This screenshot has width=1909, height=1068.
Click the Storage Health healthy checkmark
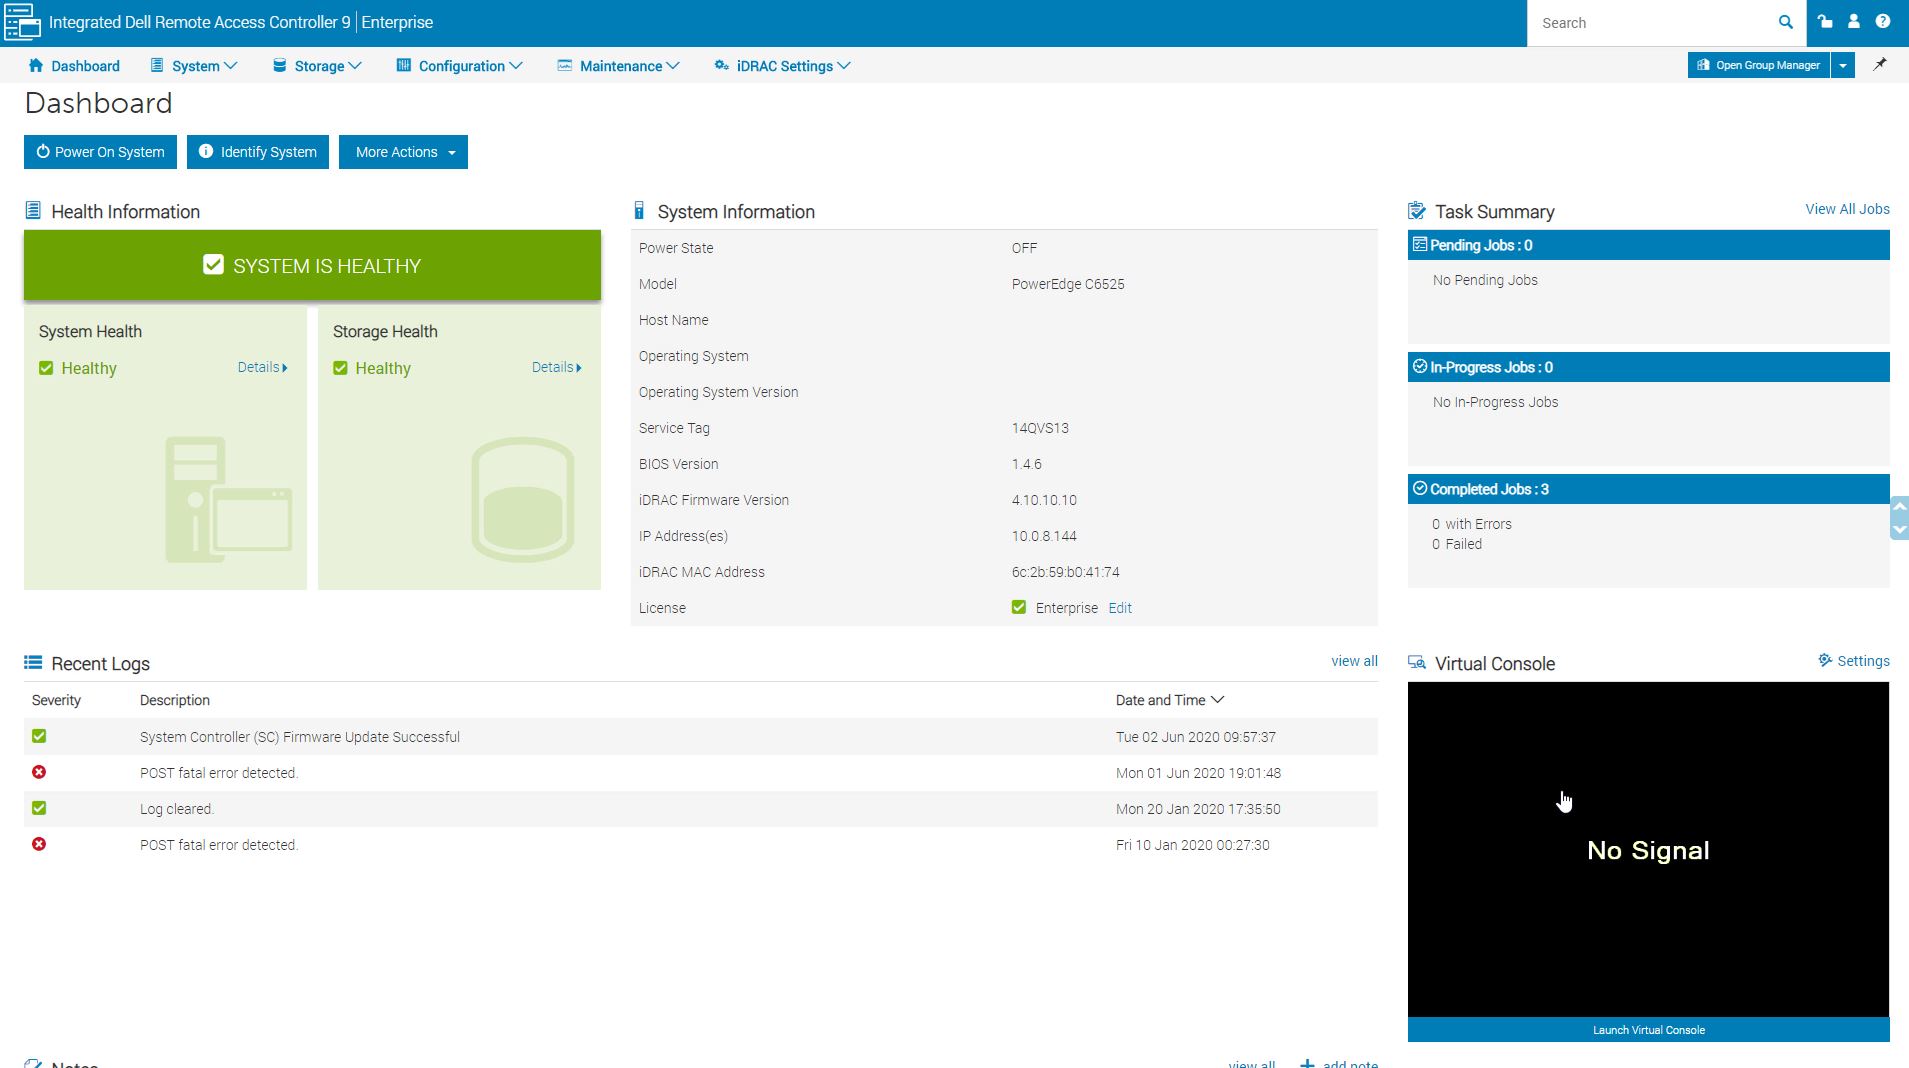coord(340,368)
